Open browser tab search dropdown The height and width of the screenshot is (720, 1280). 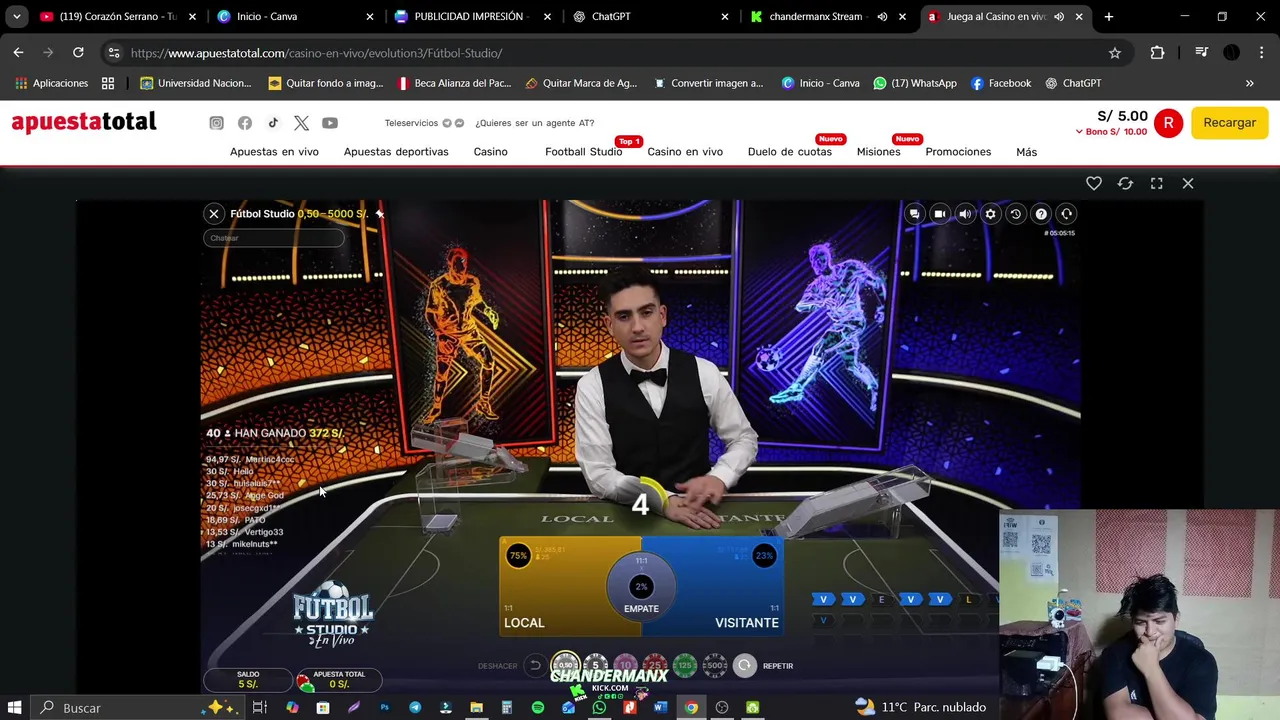[x=16, y=17]
